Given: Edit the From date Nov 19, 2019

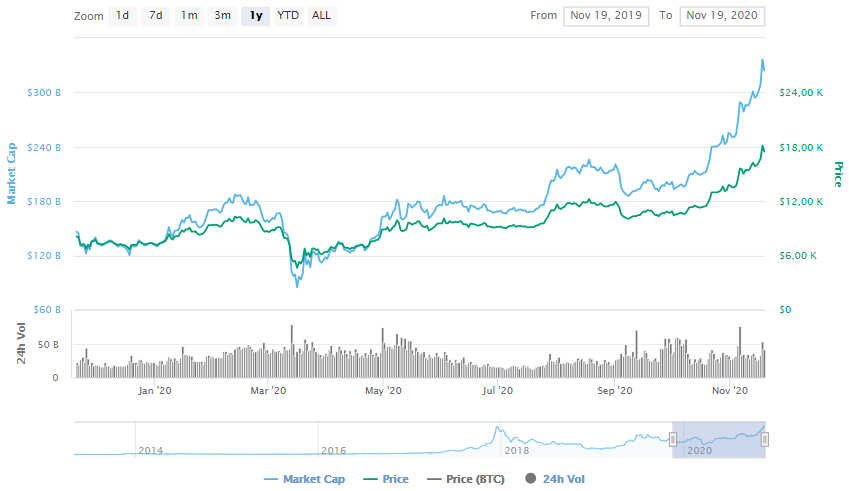Looking at the screenshot, I should 606,16.
